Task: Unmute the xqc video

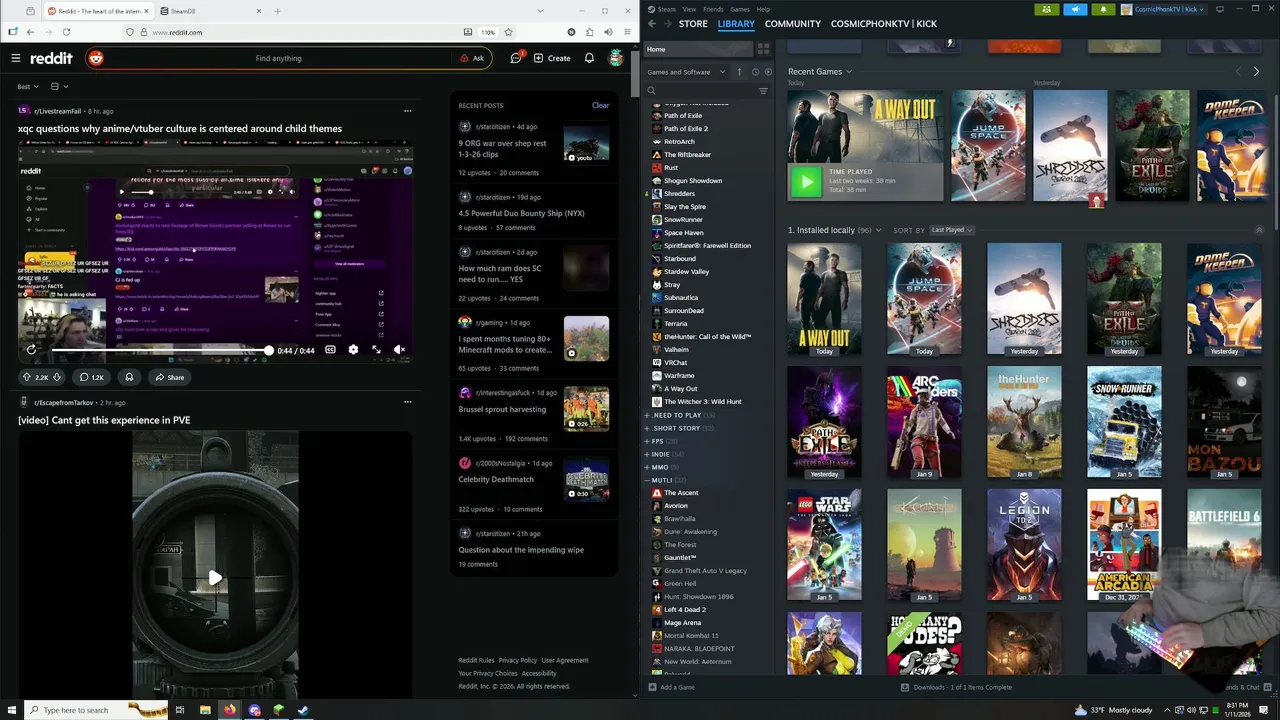Action: [x=399, y=350]
